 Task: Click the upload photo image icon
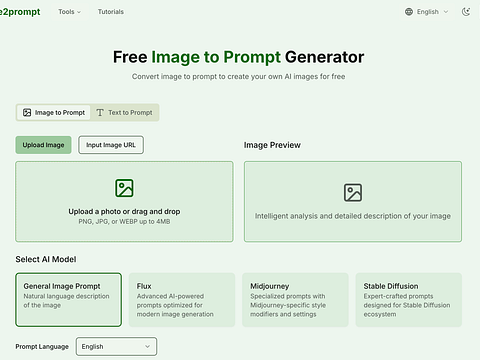coord(124,188)
